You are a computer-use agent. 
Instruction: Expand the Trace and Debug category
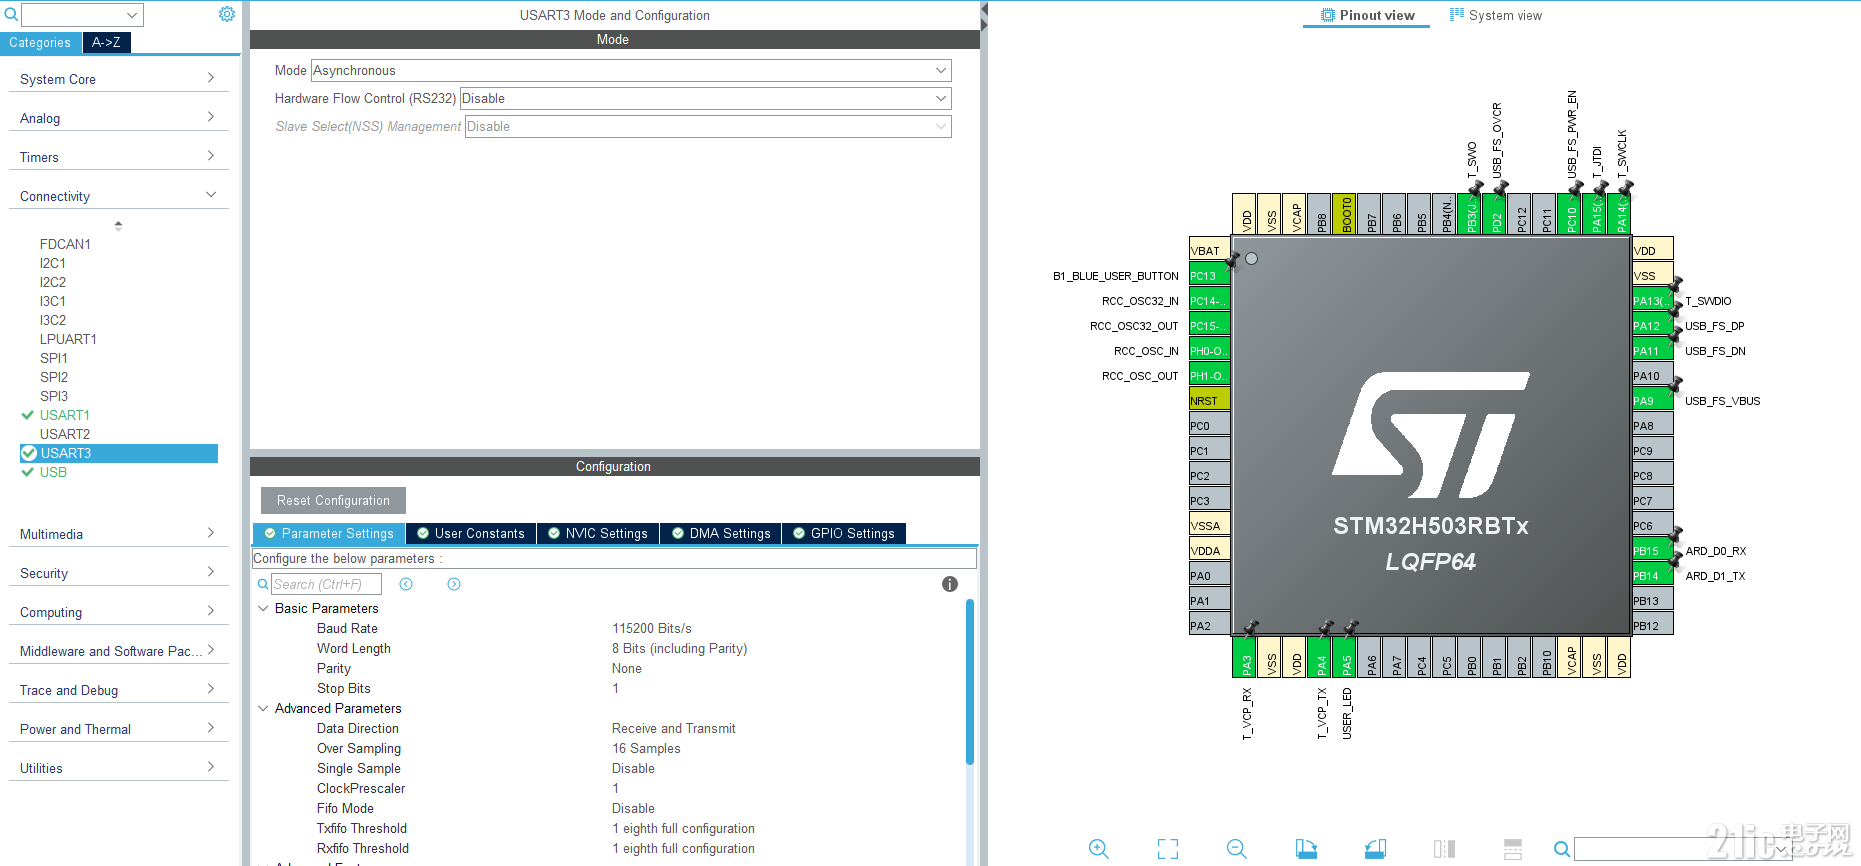(118, 690)
